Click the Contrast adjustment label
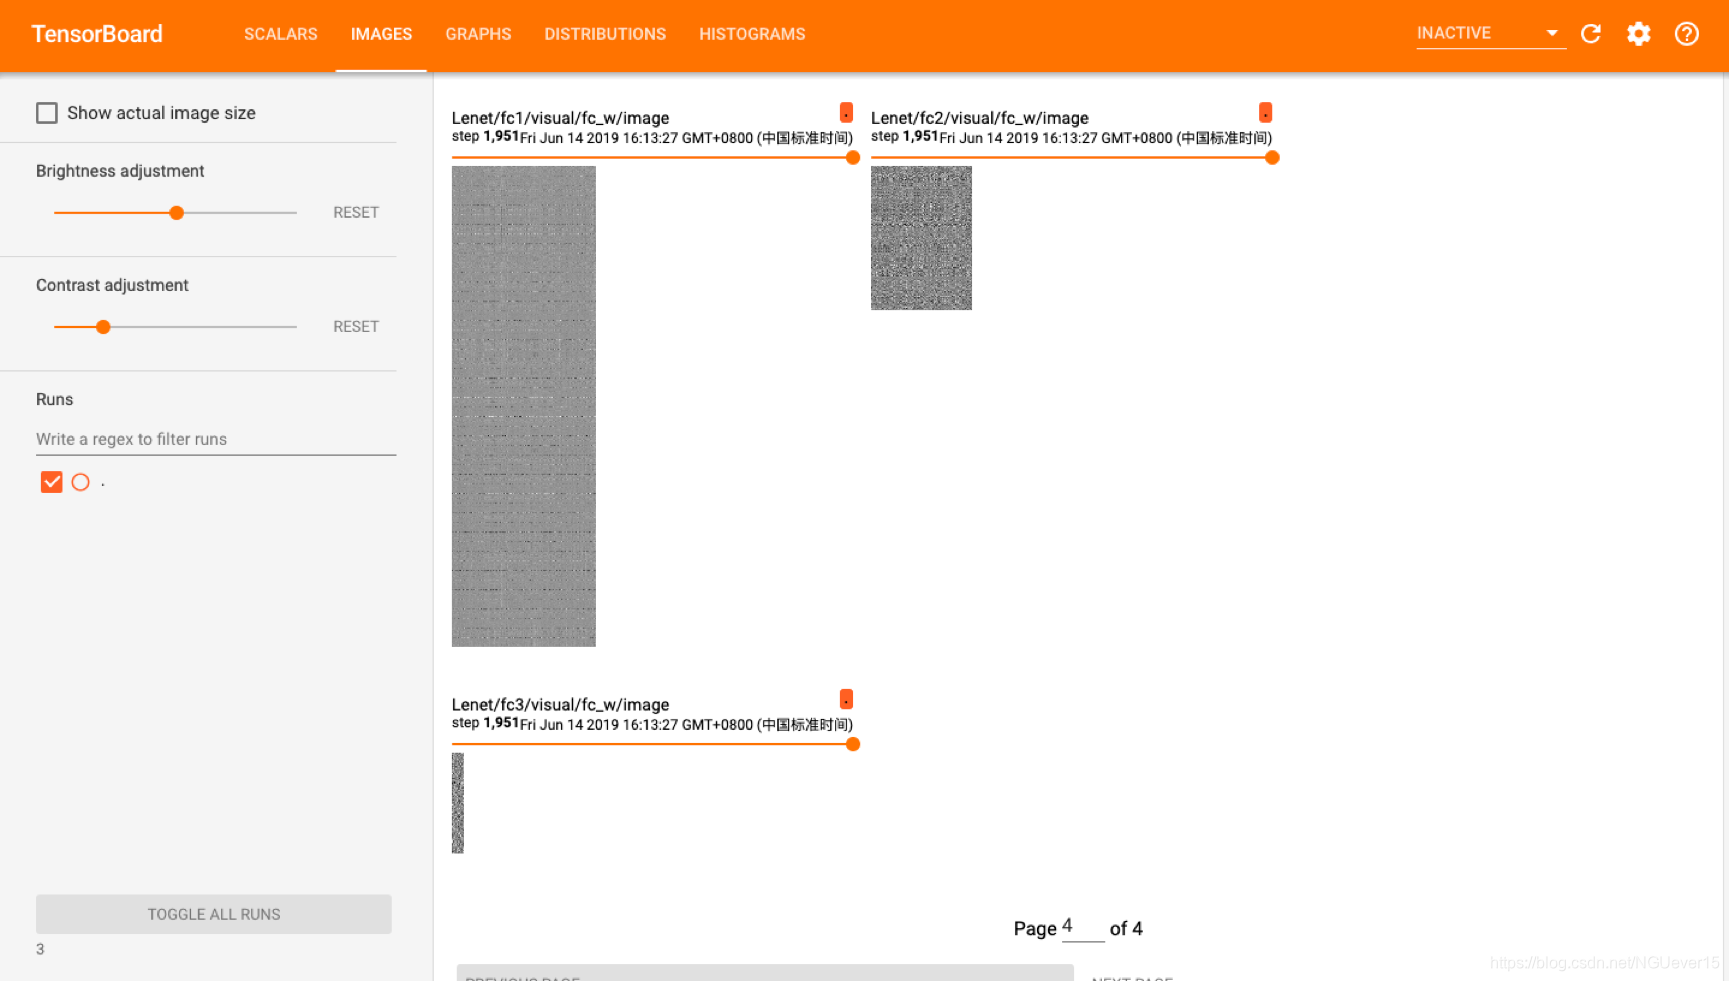The image size is (1729, 981). tap(112, 285)
